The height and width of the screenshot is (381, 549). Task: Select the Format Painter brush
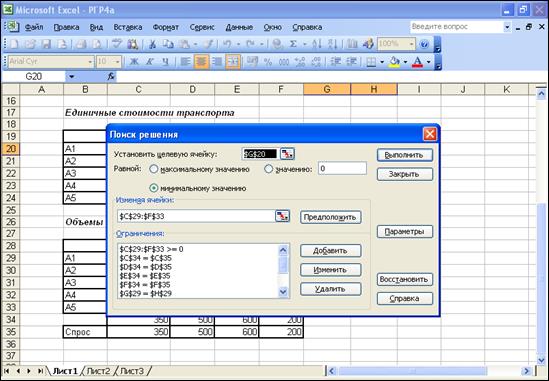point(209,44)
